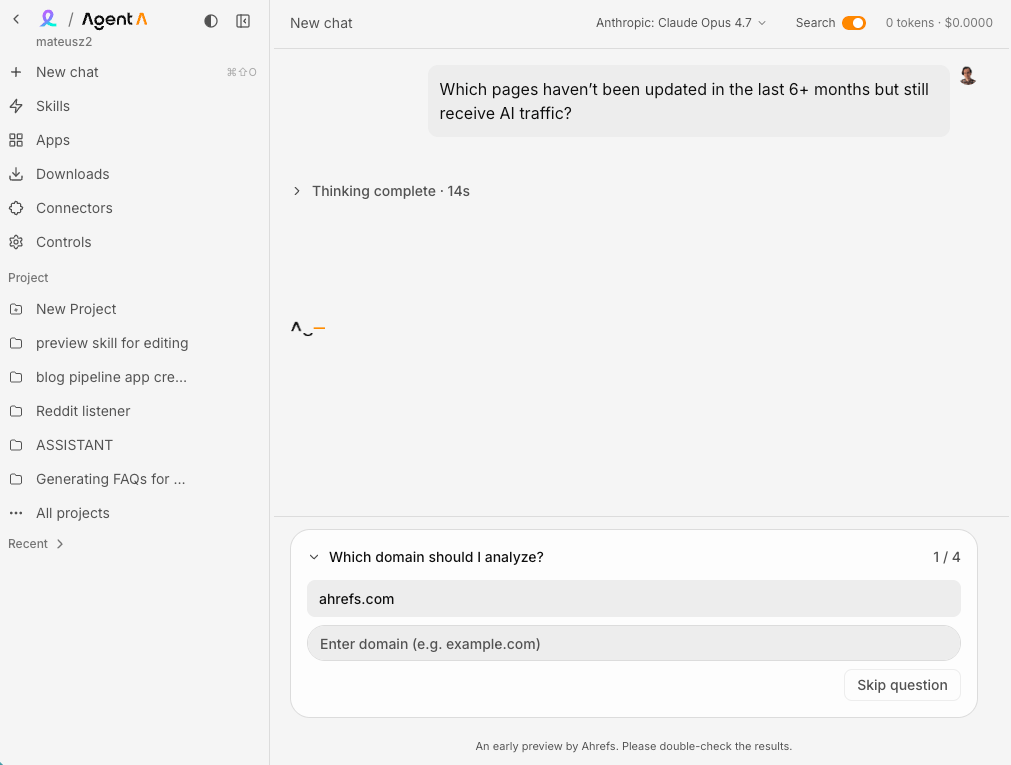Click the Agent A logo
Screen dimensions: 1011x765
115,20
